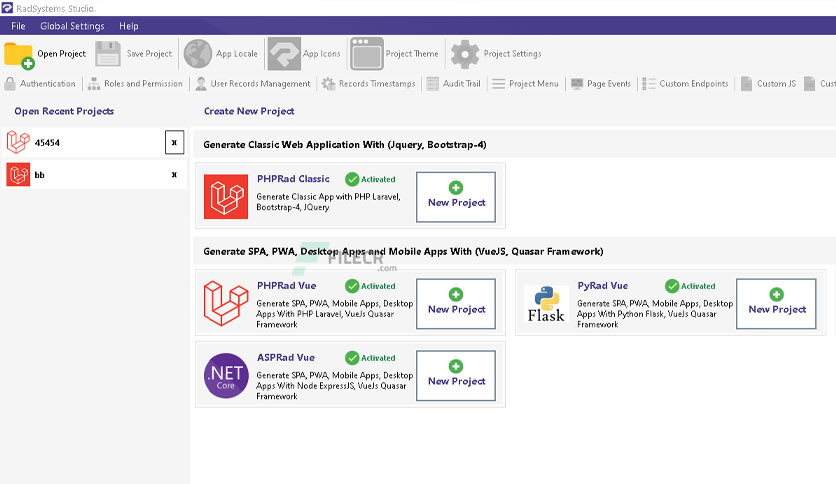Click the ASPRad Vue title link
The image size is (836, 484).
(286, 358)
